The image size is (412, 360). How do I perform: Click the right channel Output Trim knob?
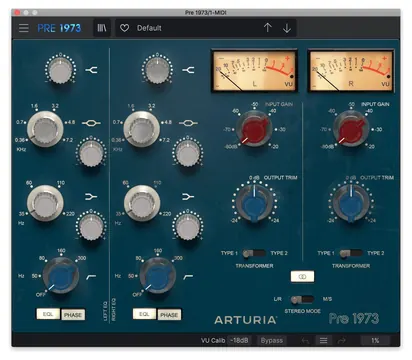[x=351, y=203]
